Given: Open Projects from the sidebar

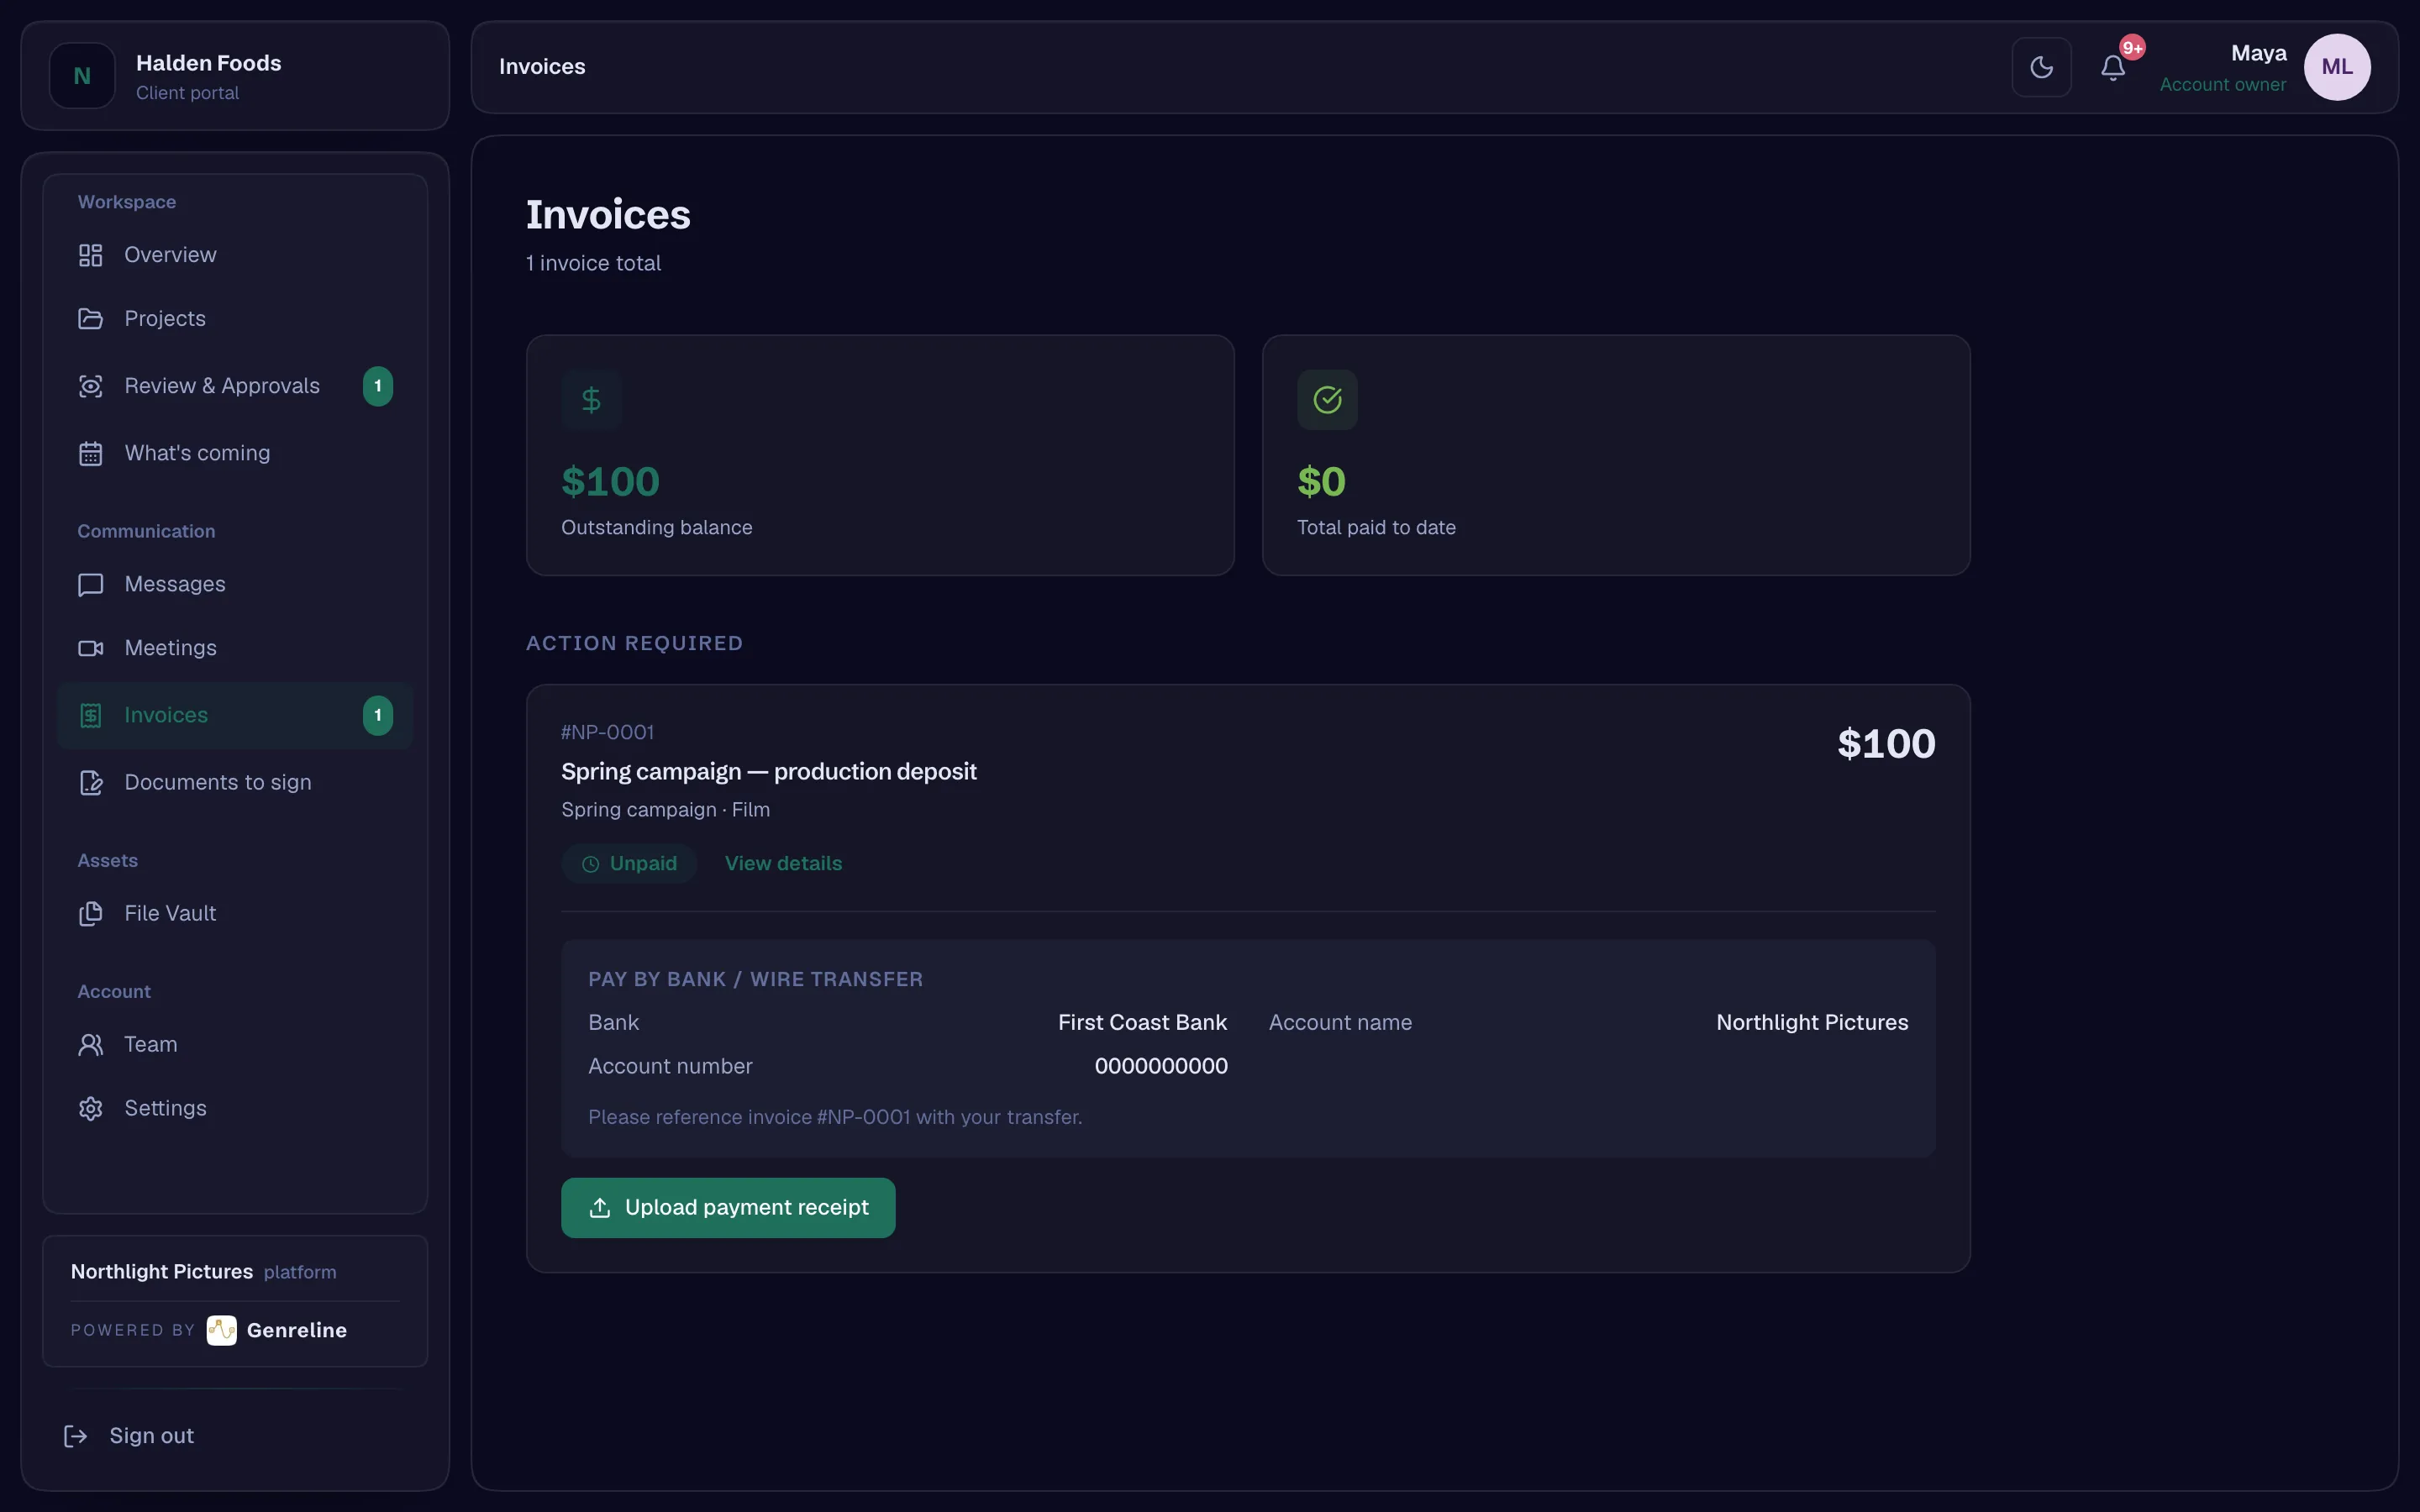Looking at the screenshot, I should coord(235,319).
